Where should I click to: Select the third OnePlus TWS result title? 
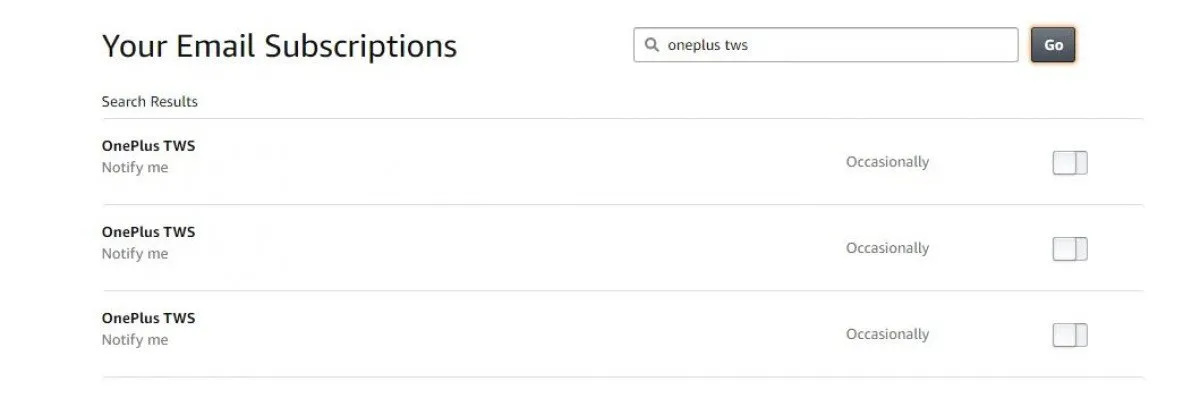[x=148, y=318]
